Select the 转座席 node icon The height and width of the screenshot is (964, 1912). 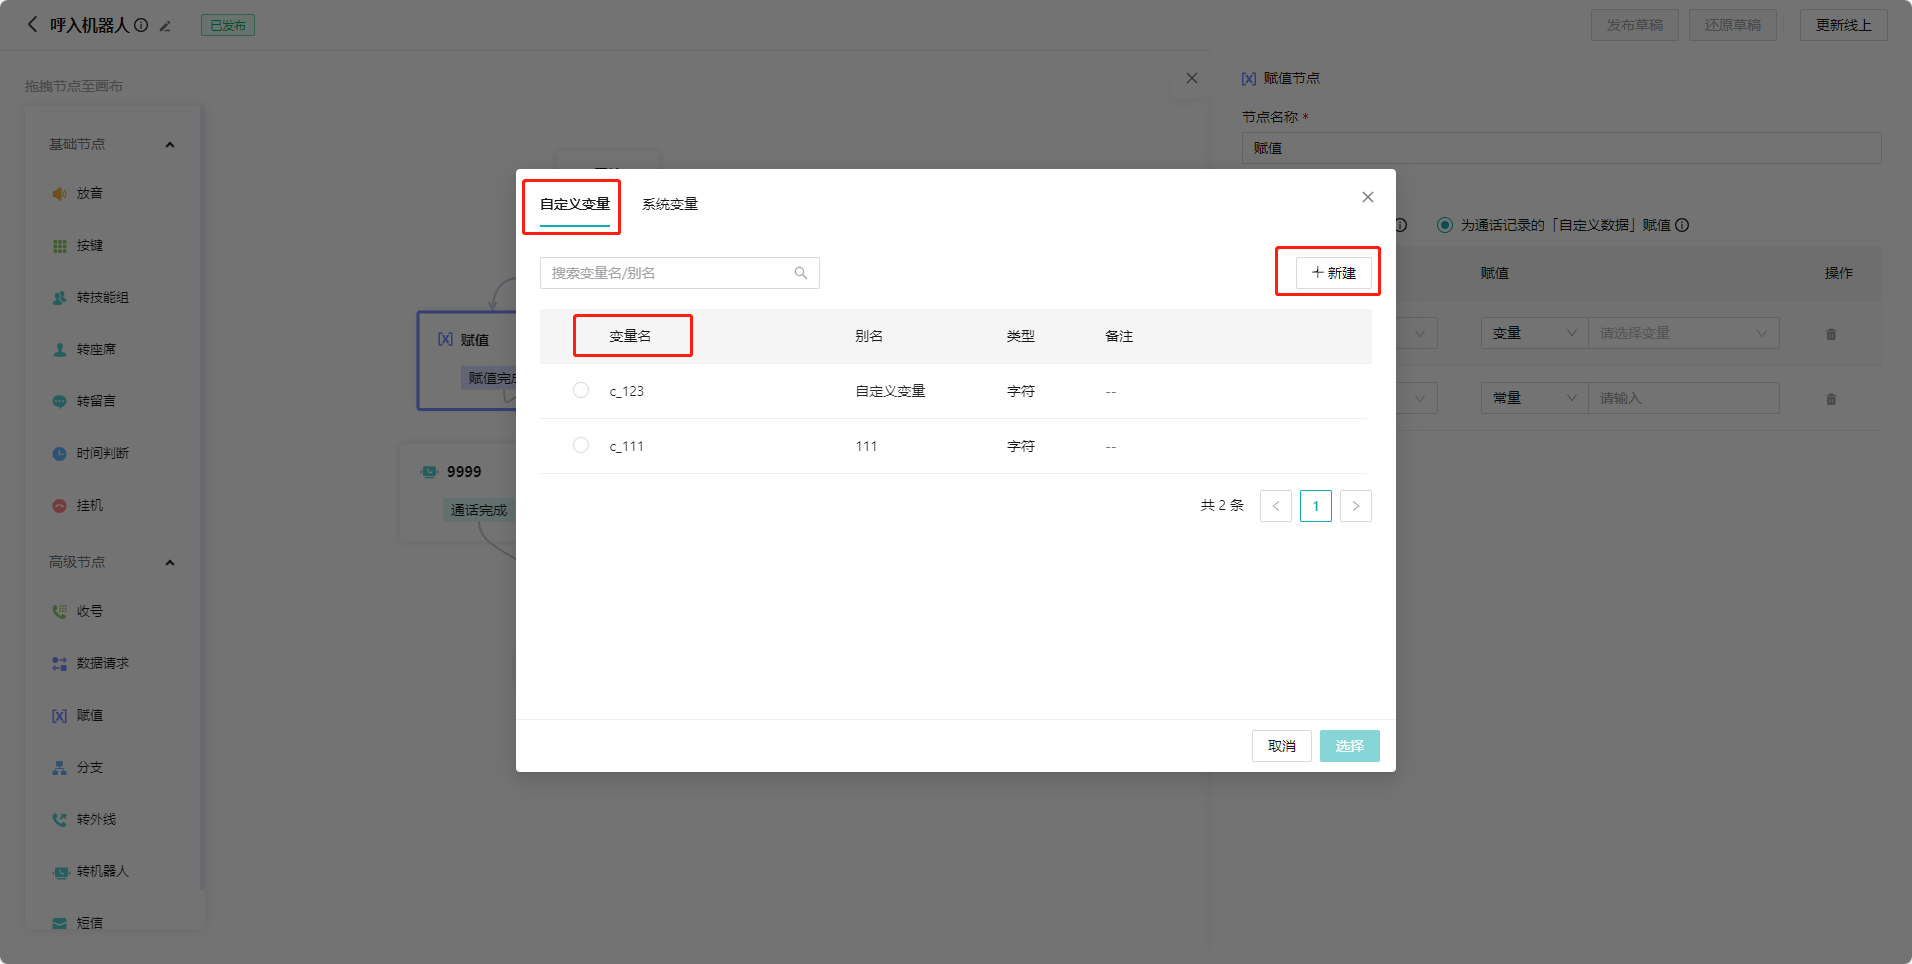[60, 349]
